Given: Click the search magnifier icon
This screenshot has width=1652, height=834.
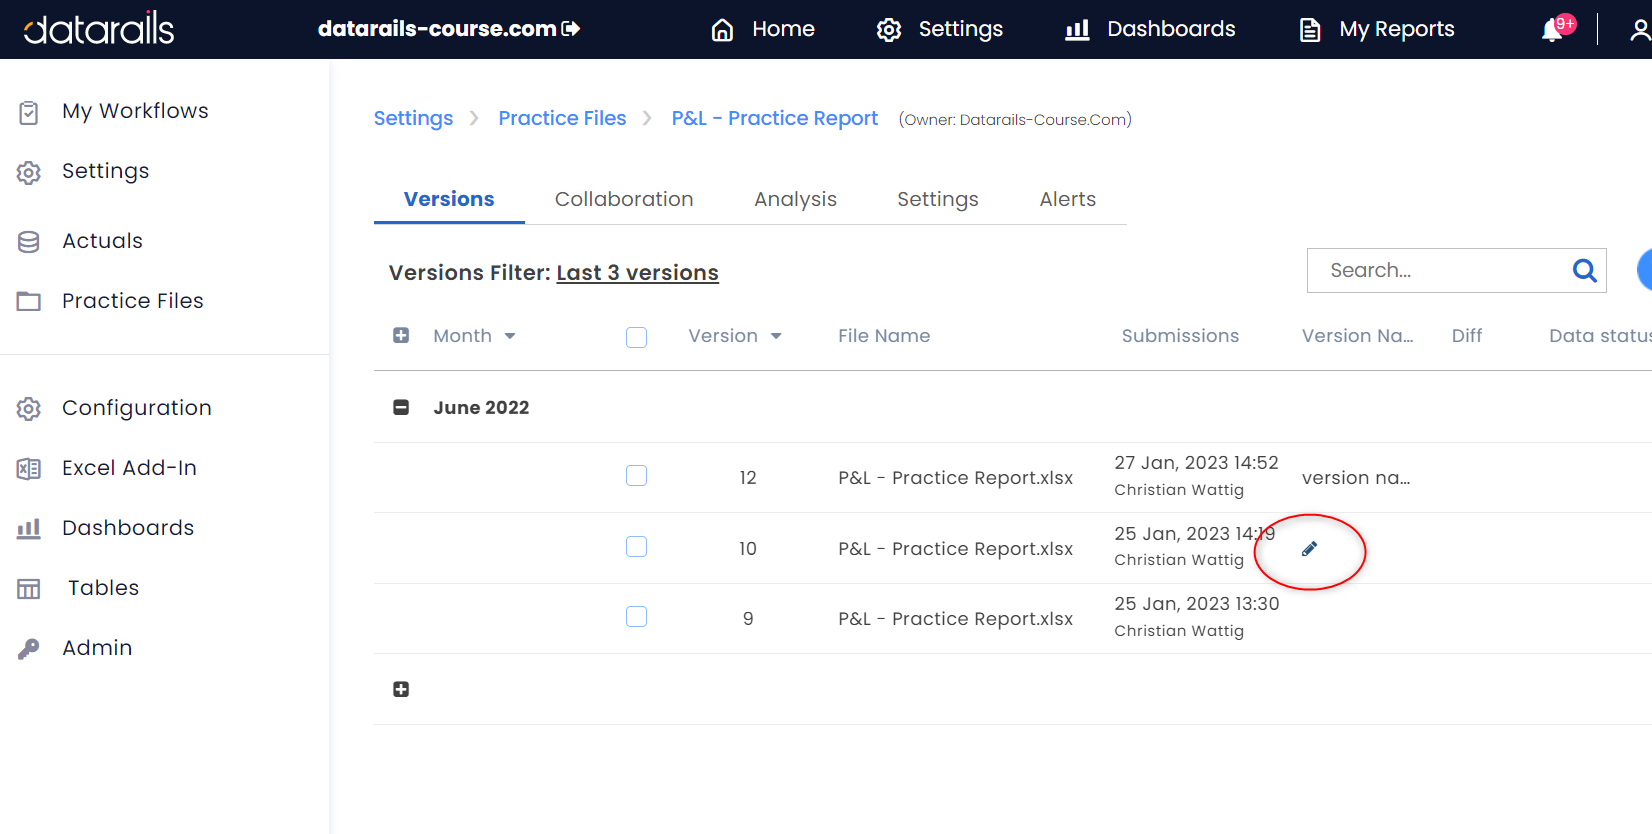Looking at the screenshot, I should [x=1584, y=270].
